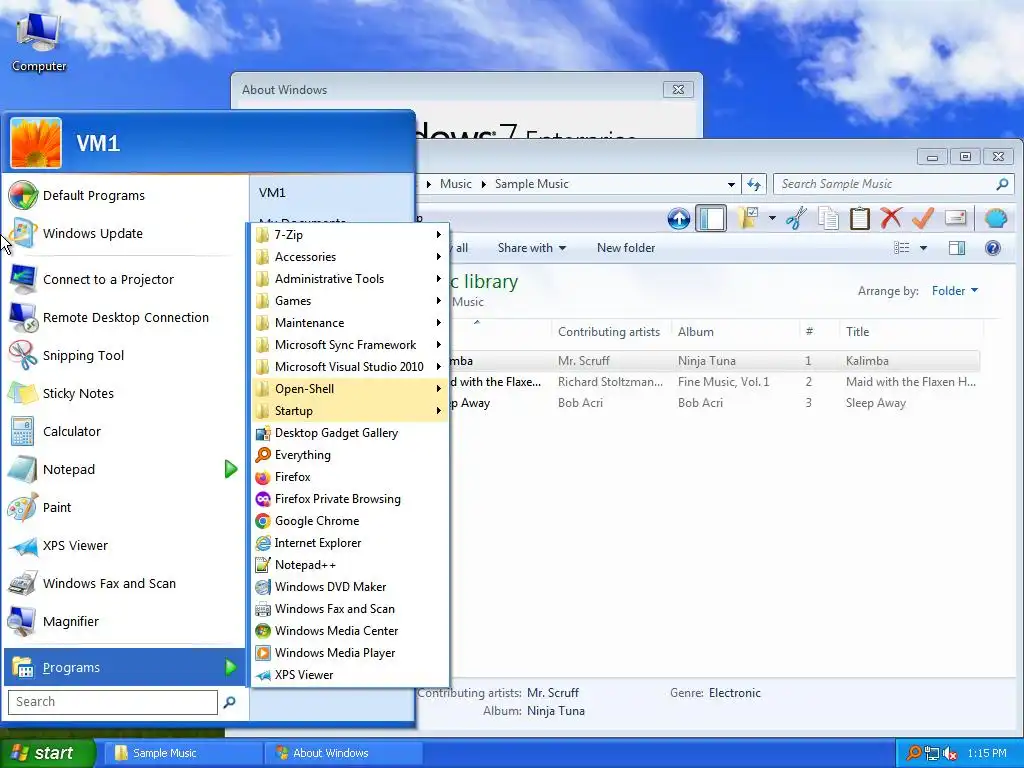
Task: Click the orange checkmark Properties icon
Action: (x=923, y=218)
